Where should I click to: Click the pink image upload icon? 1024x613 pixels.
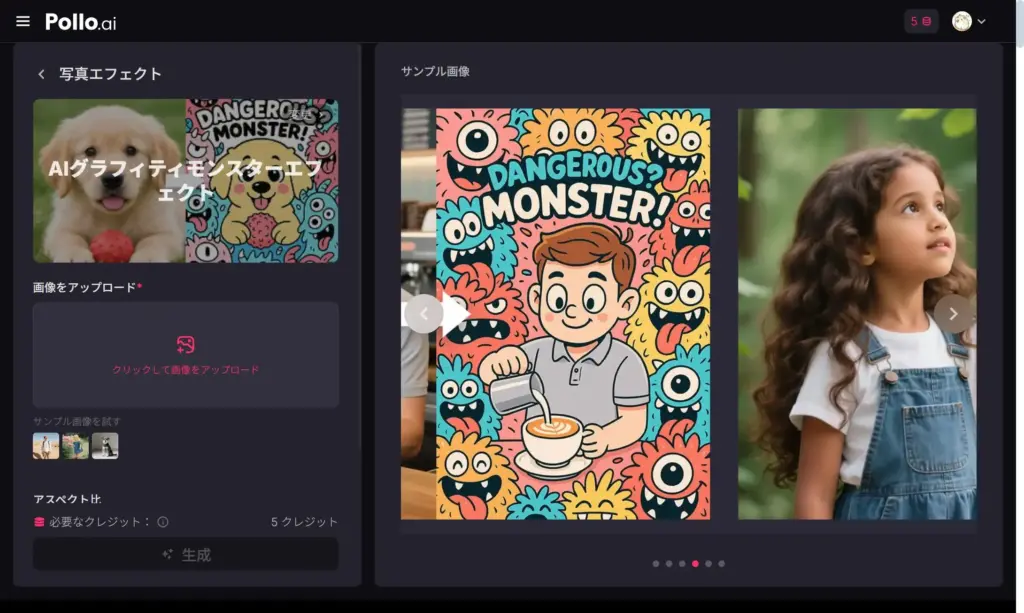click(185, 345)
